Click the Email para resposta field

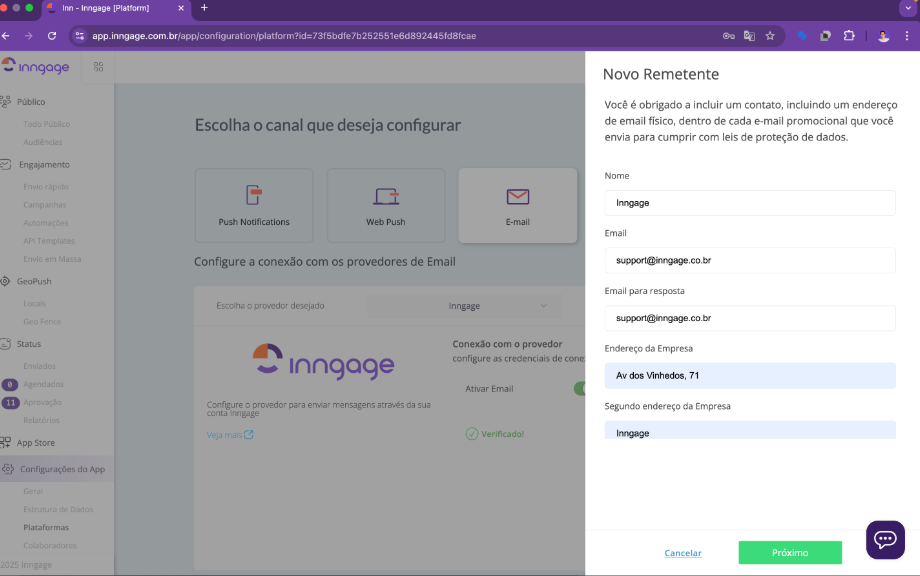click(x=750, y=318)
